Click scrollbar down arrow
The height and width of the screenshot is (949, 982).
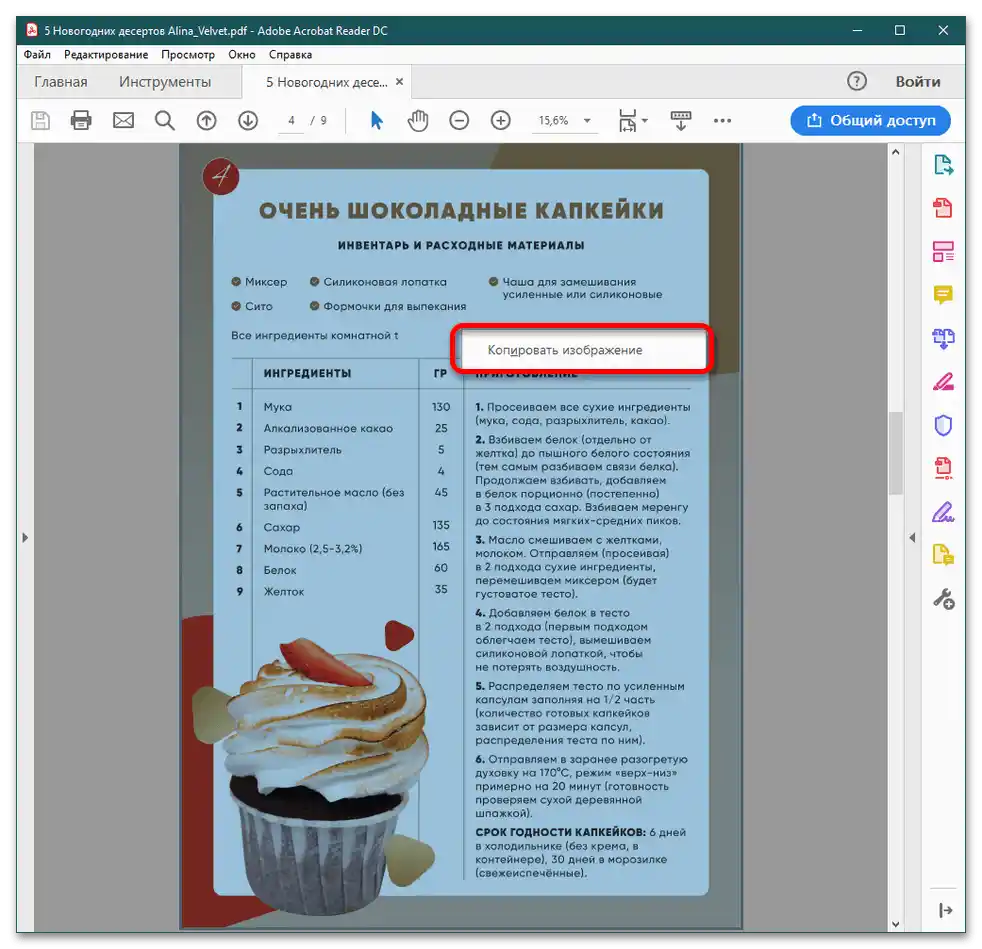coord(896,924)
